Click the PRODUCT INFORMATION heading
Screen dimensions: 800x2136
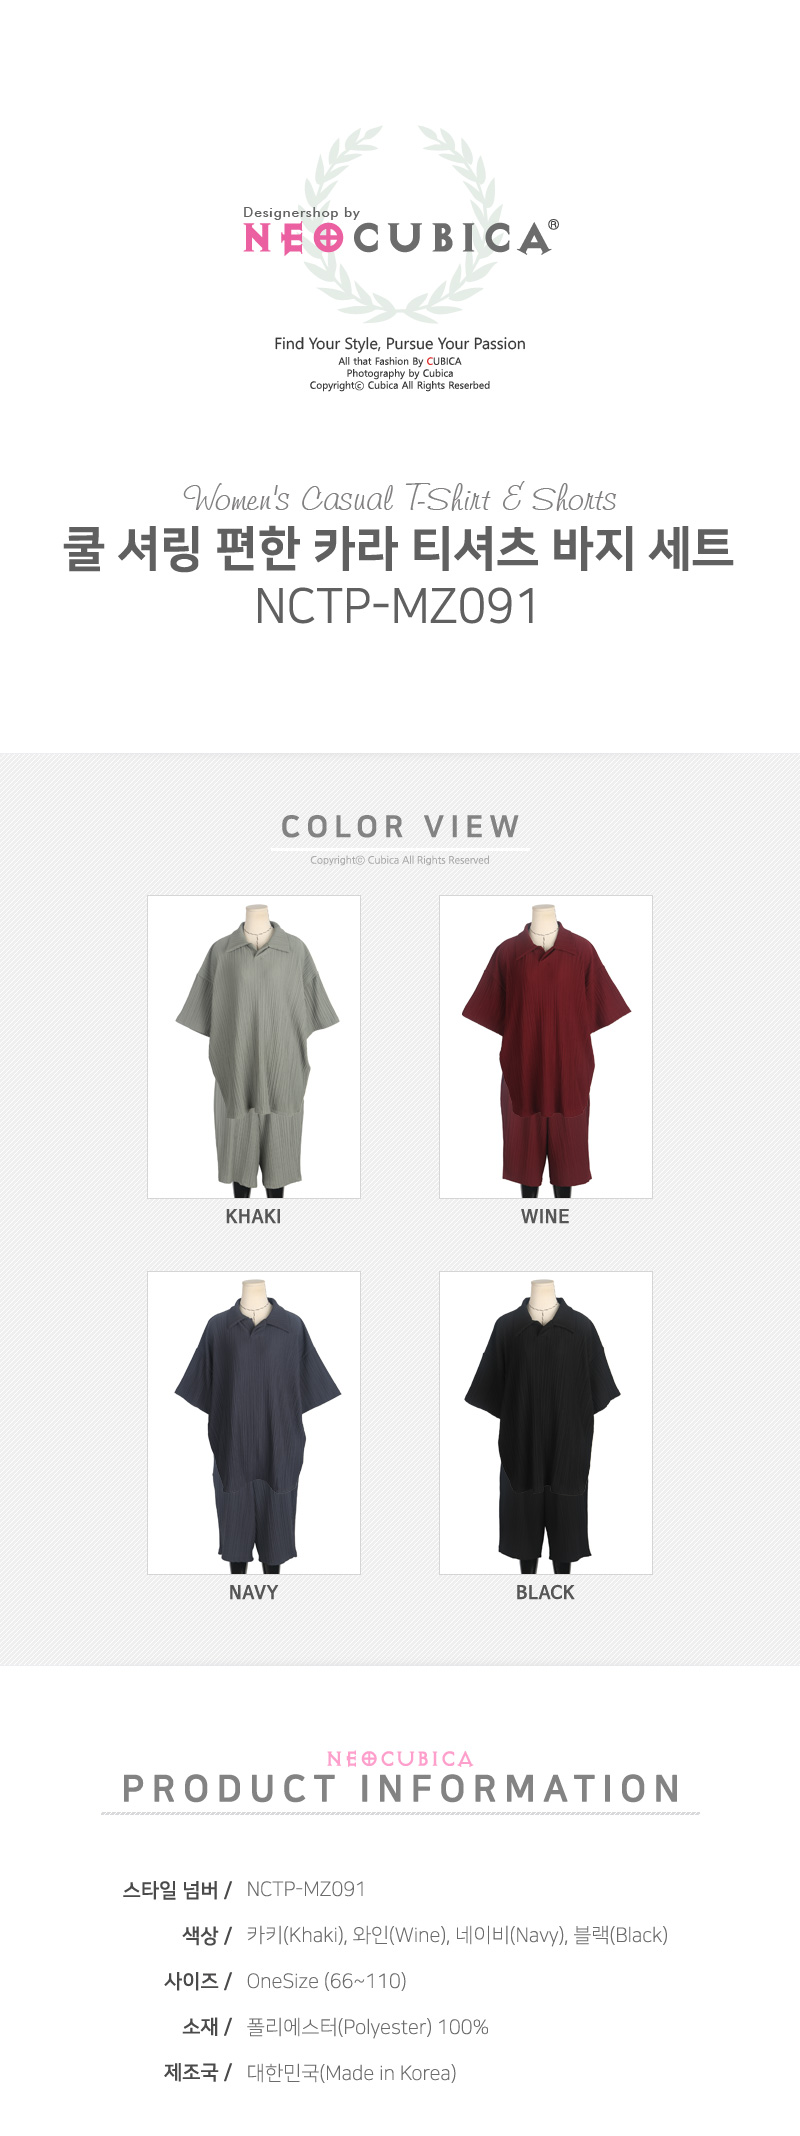tap(401, 1789)
